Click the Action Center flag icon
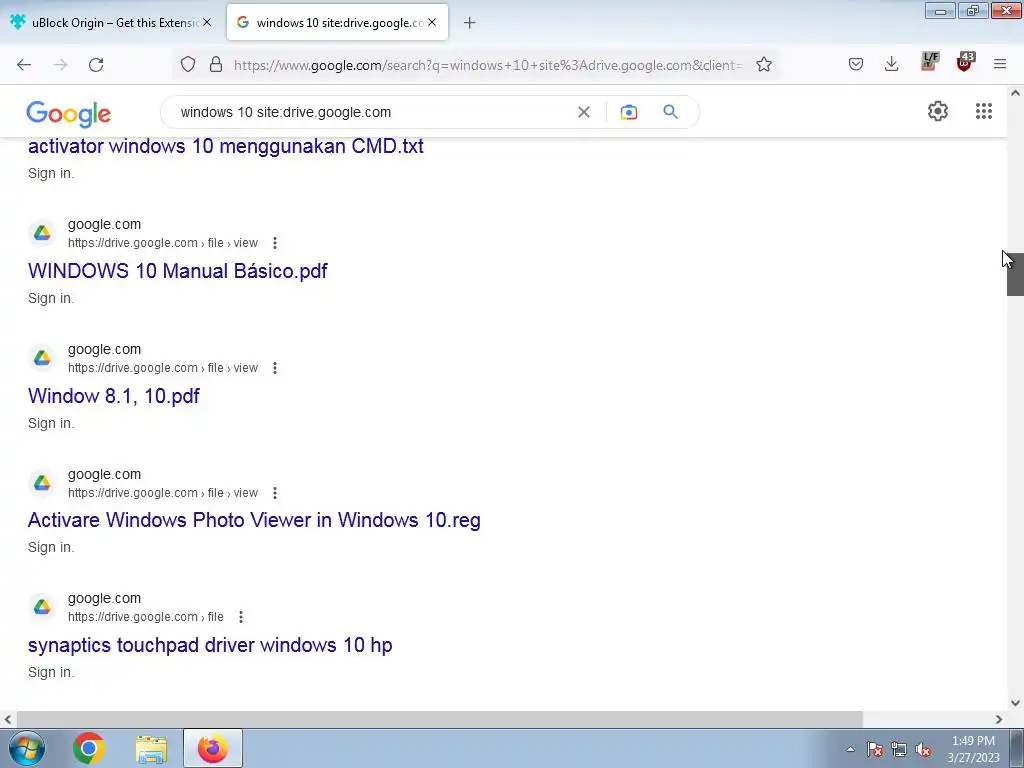 click(x=875, y=749)
